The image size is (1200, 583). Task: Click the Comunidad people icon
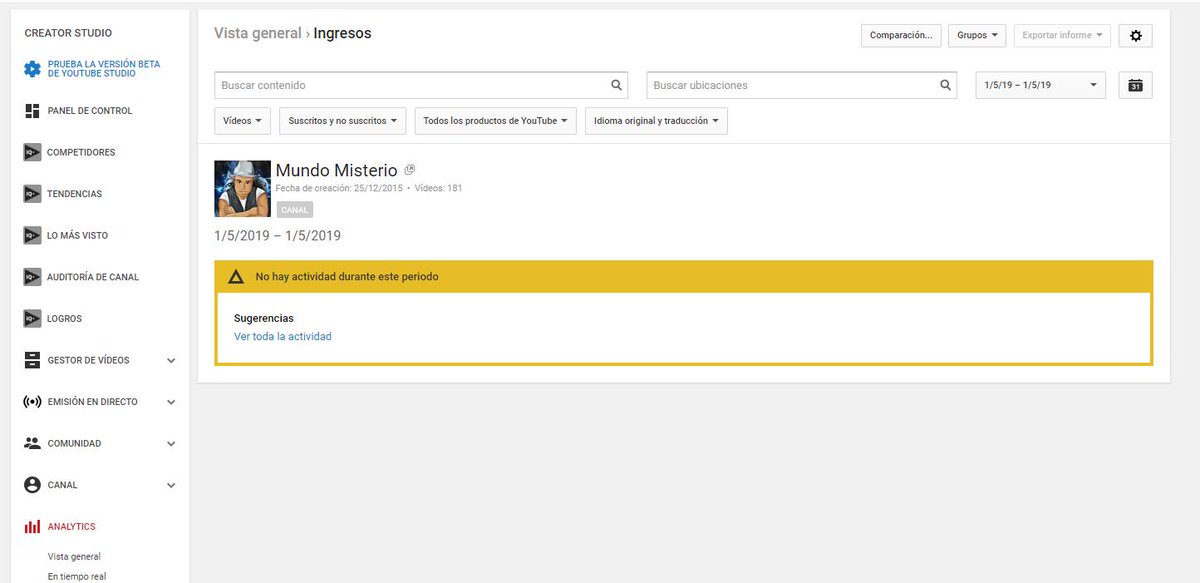[x=32, y=443]
